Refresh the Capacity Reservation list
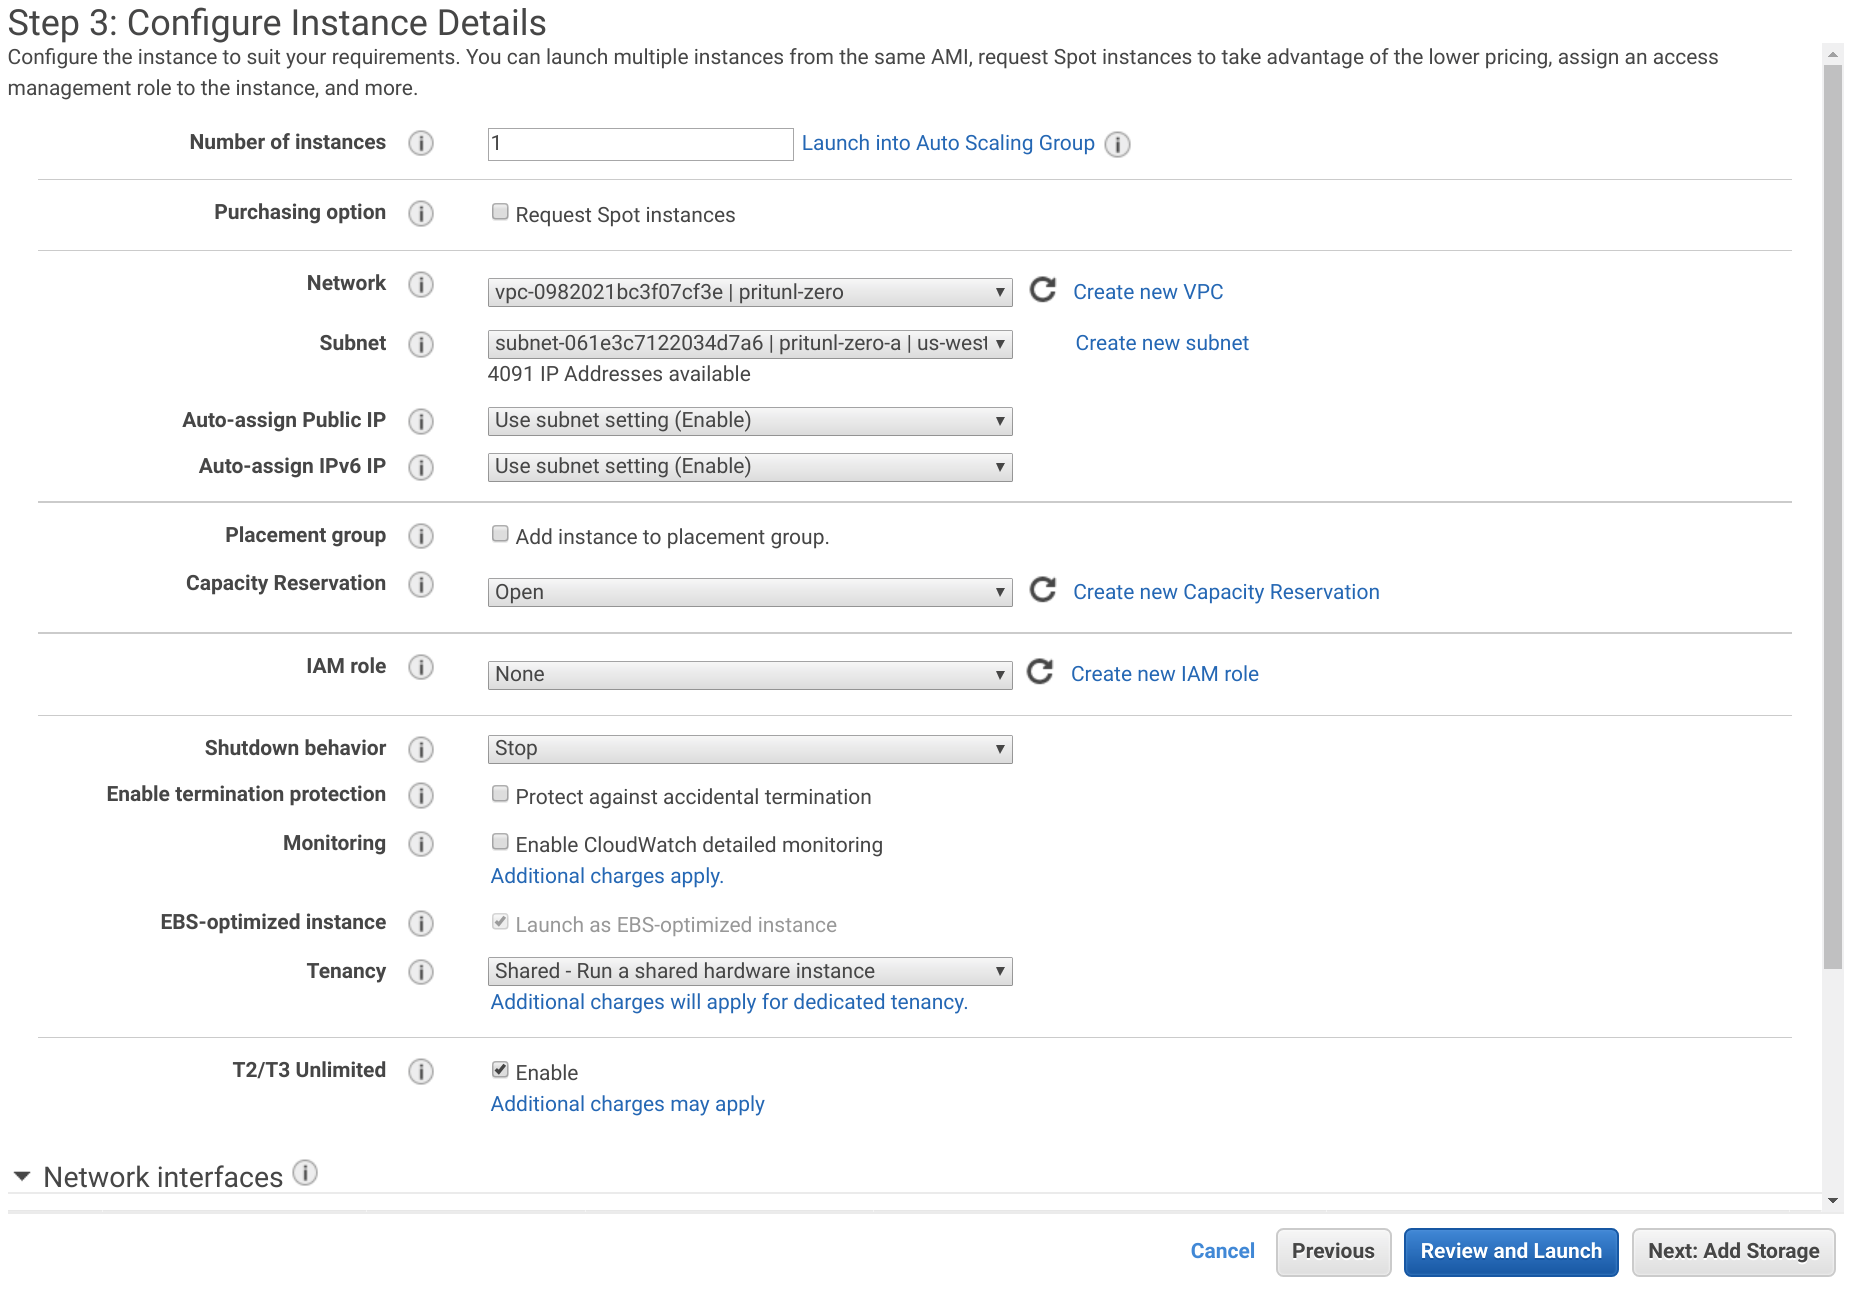This screenshot has height=1289, width=1856. 1043,590
